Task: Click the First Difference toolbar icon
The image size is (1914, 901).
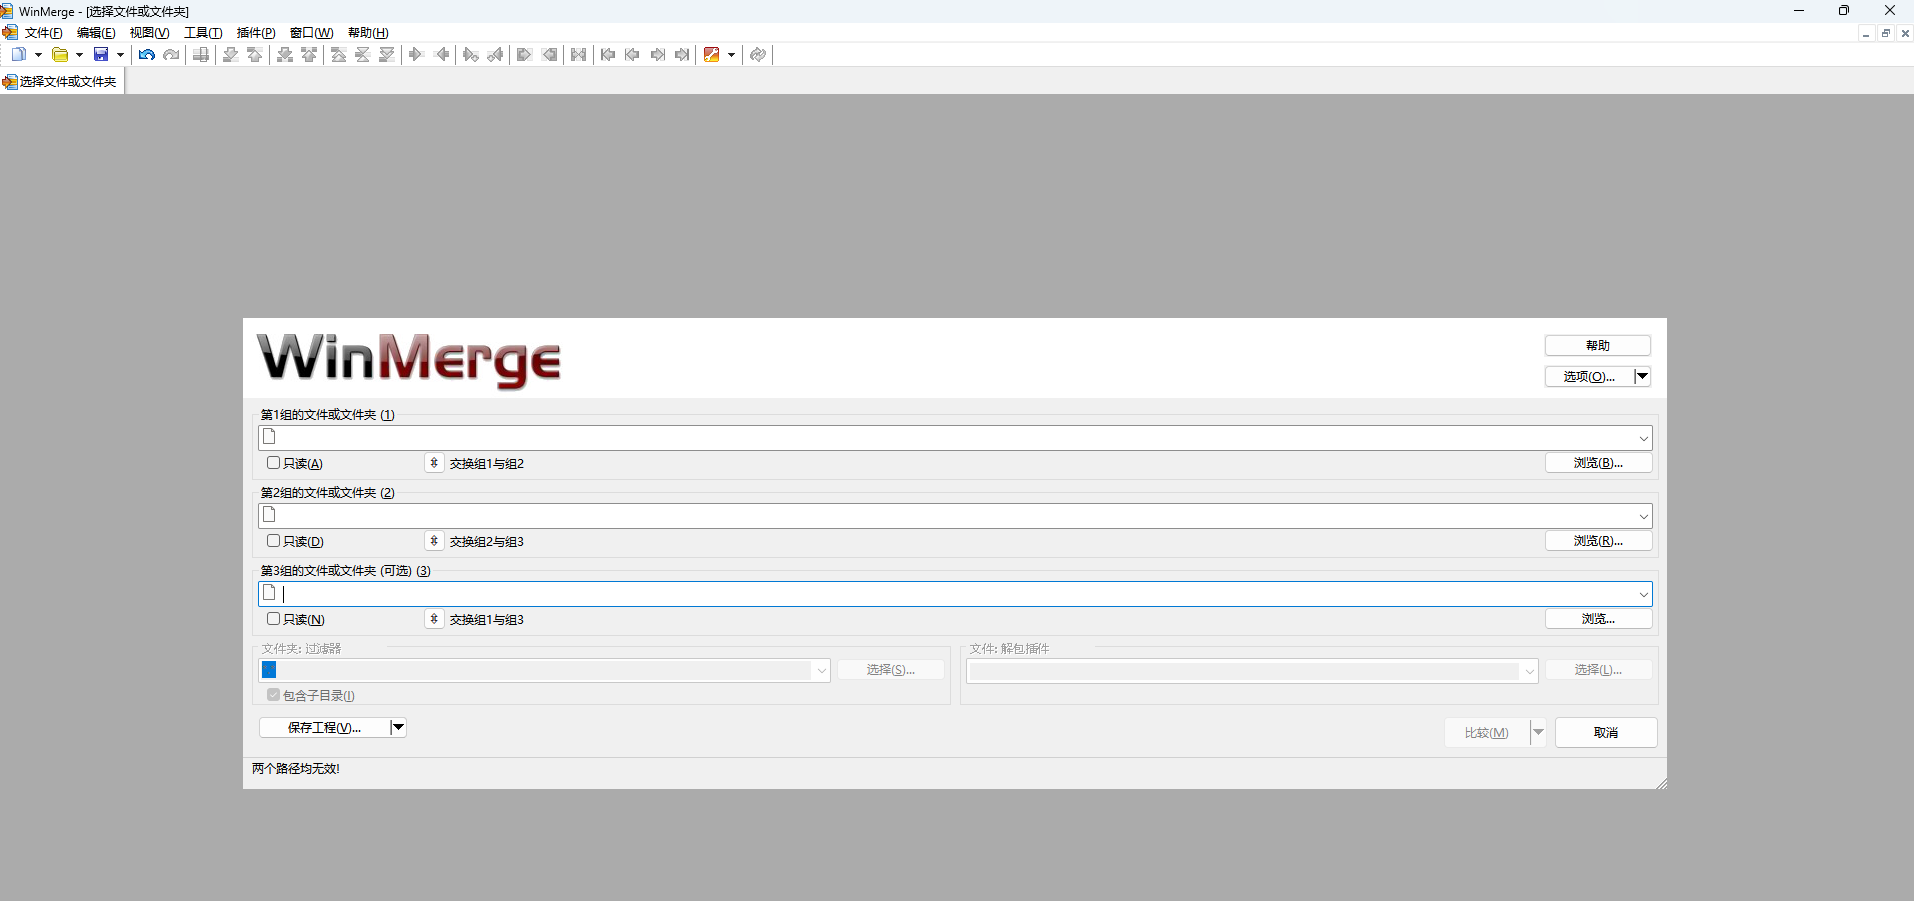Action: (x=339, y=55)
